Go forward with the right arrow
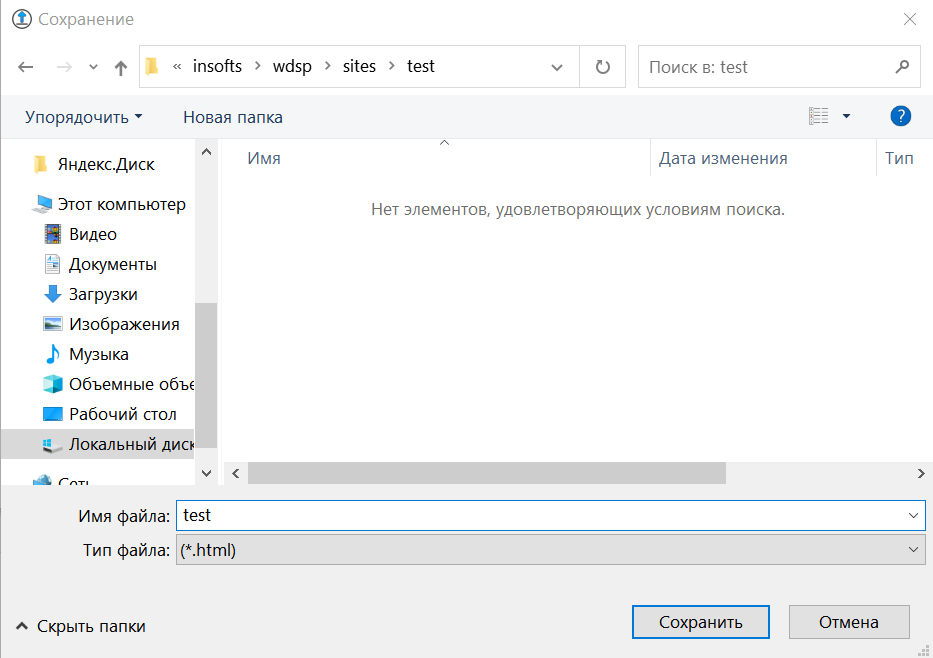Screen dimensions: 933x658 click(64, 67)
